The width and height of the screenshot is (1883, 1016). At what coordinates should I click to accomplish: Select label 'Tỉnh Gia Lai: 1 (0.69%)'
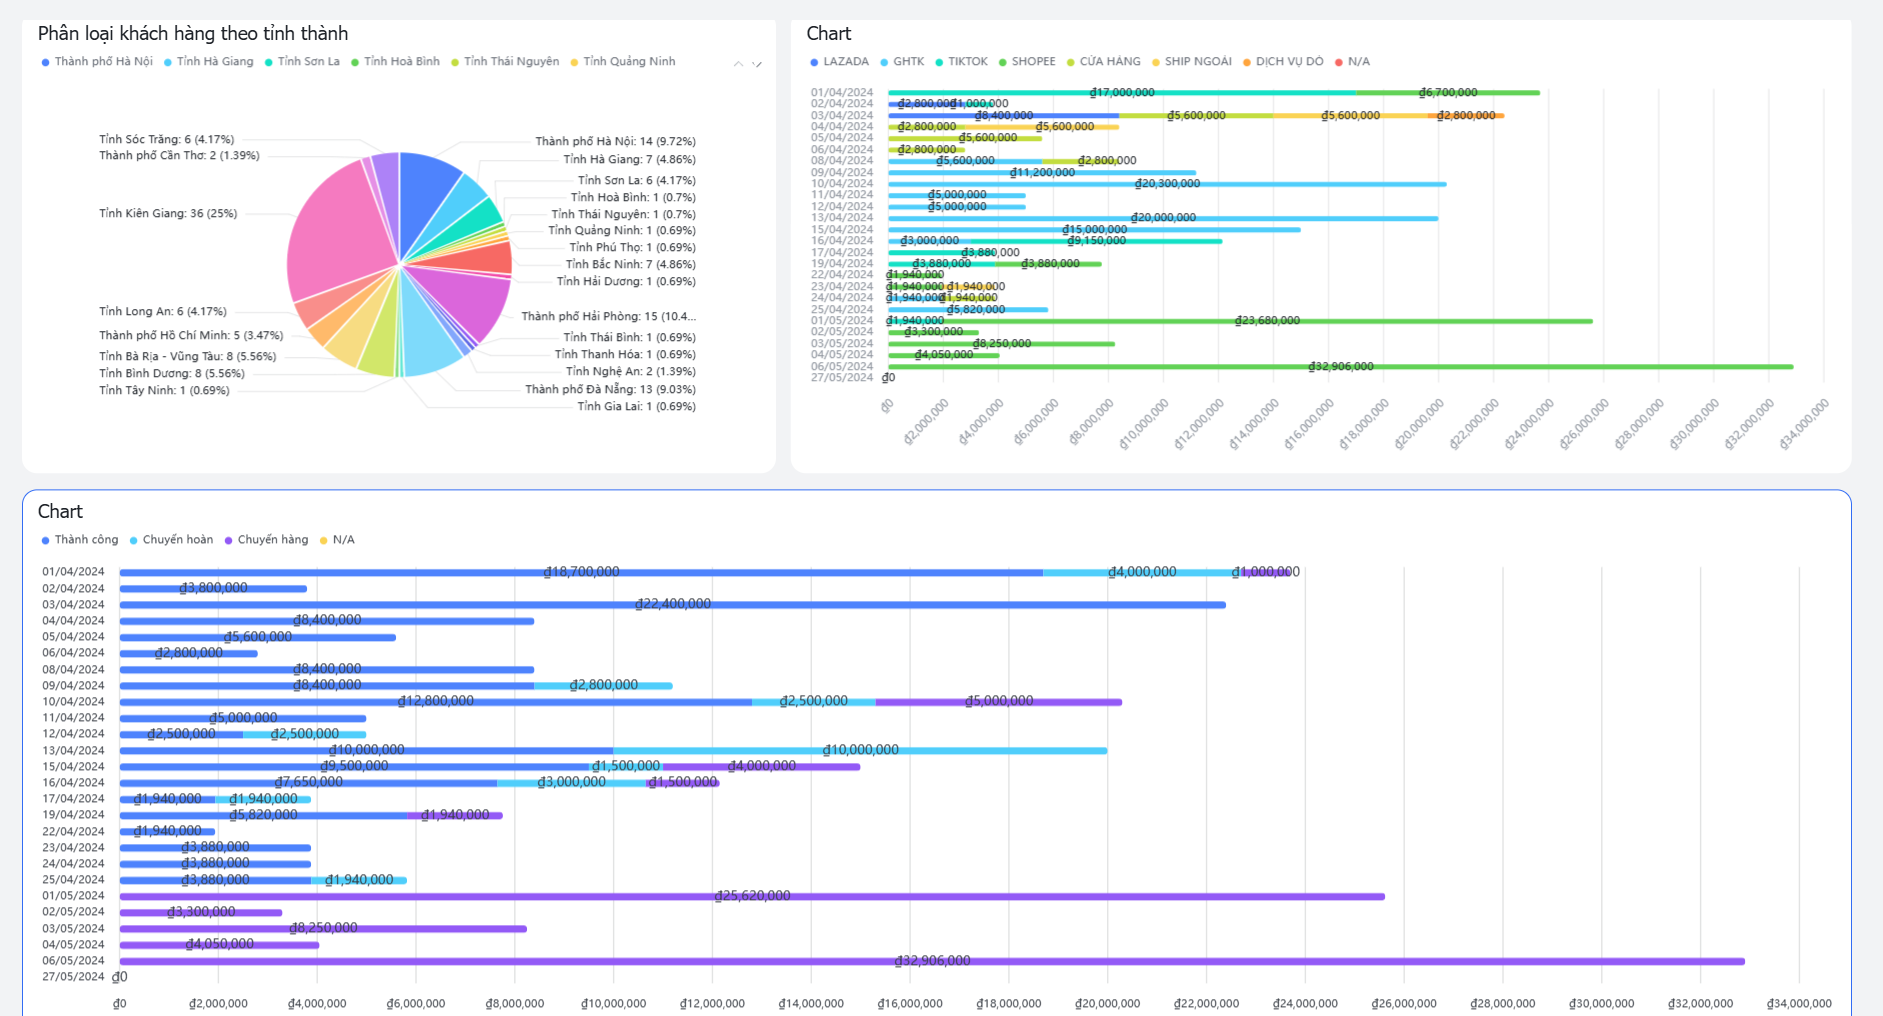pos(636,407)
